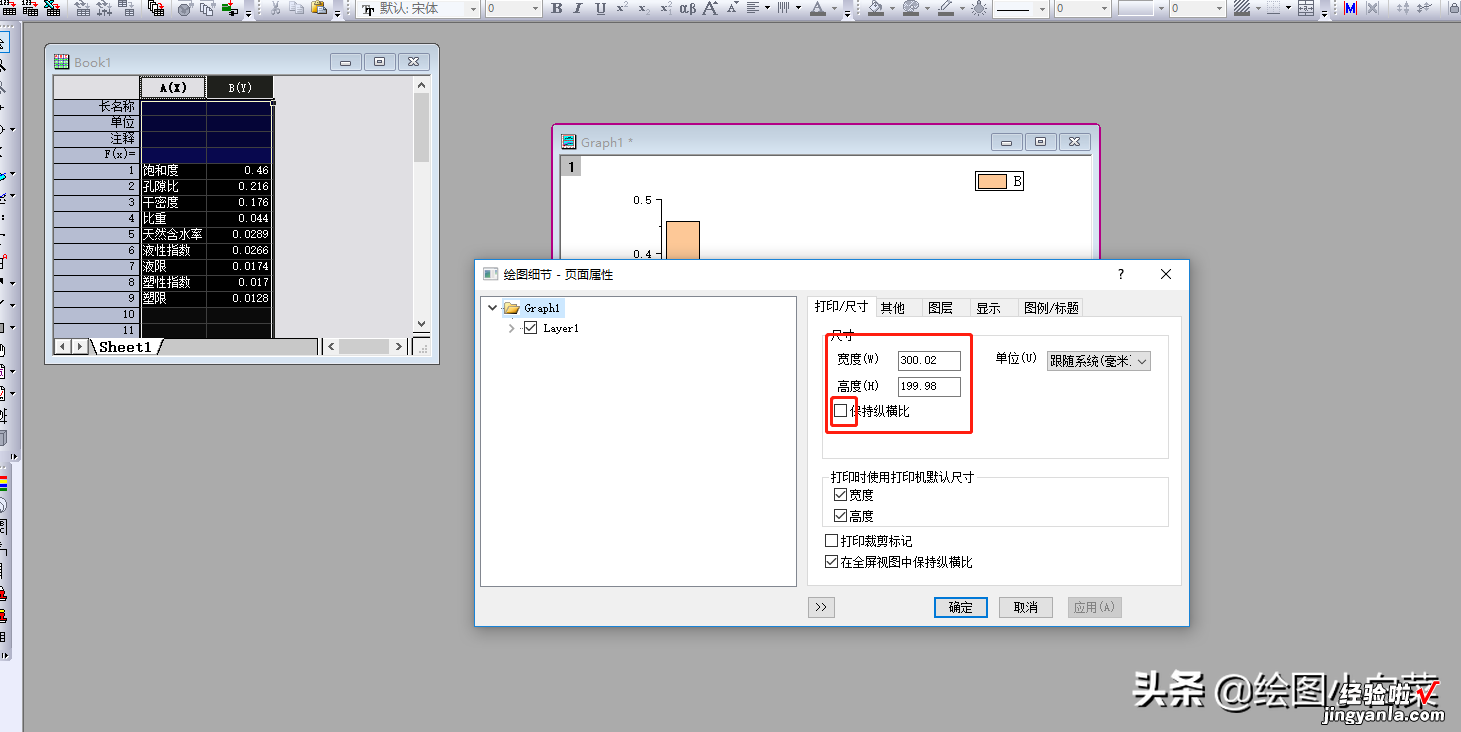Screen dimensions: 1461x732
Task: Click Book1 vertical scrollbar down arrow
Action: point(421,324)
